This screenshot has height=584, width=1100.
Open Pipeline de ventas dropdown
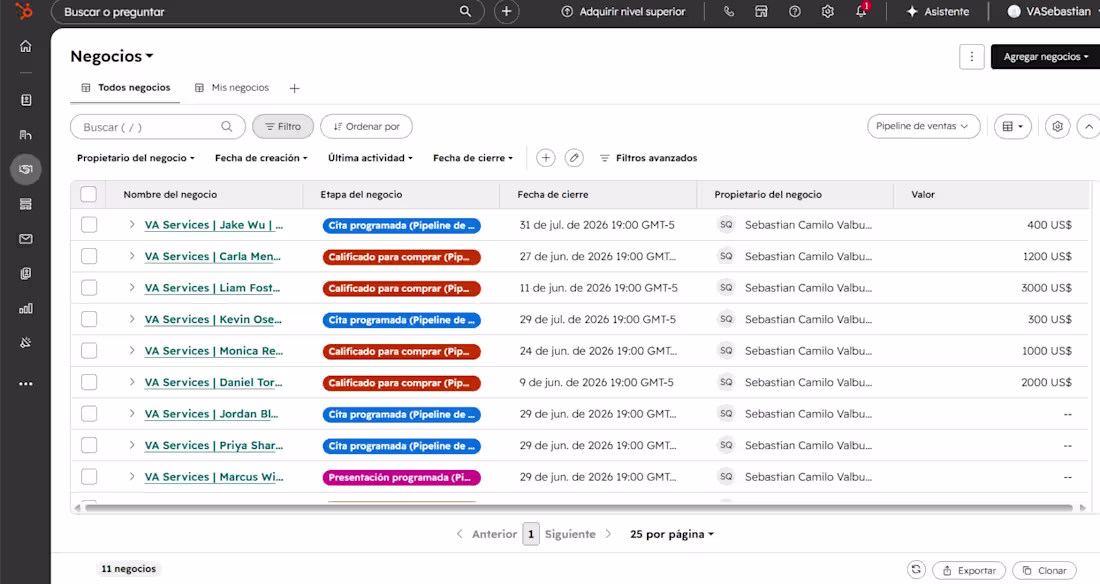point(923,126)
